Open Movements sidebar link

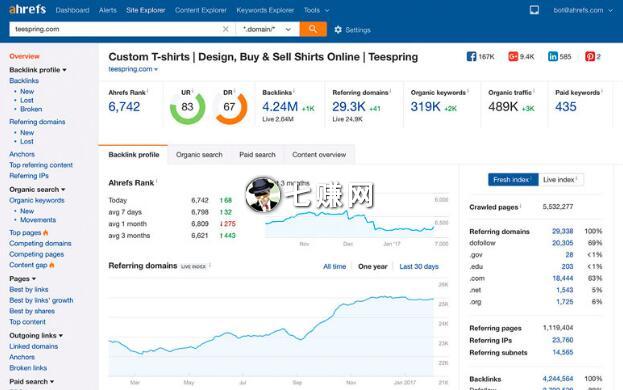[38, 220]
